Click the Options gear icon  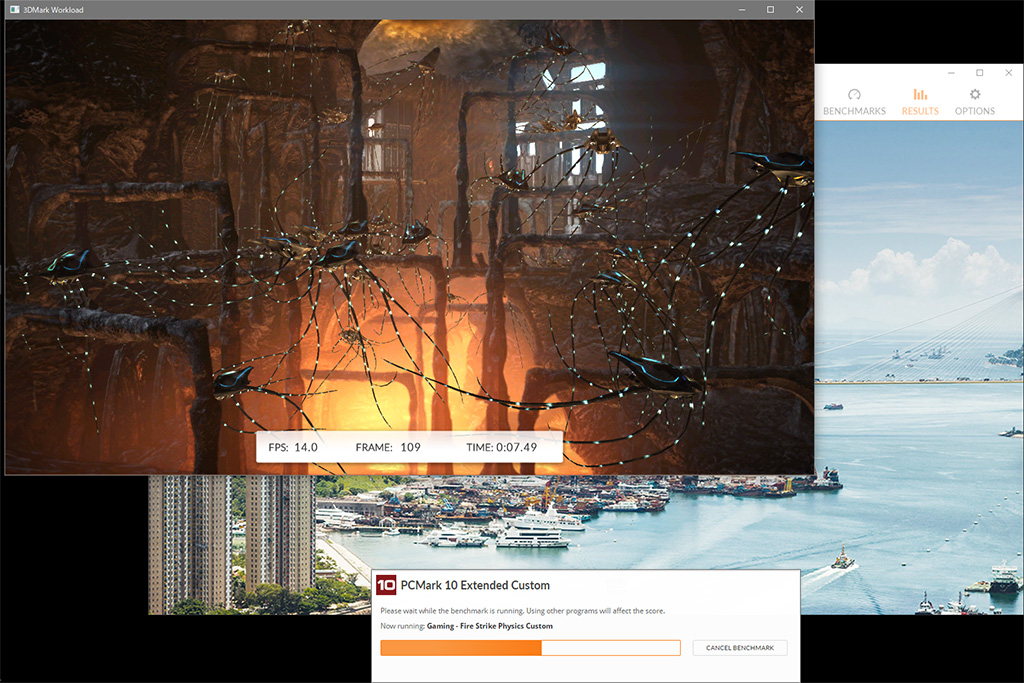[974, 95]
